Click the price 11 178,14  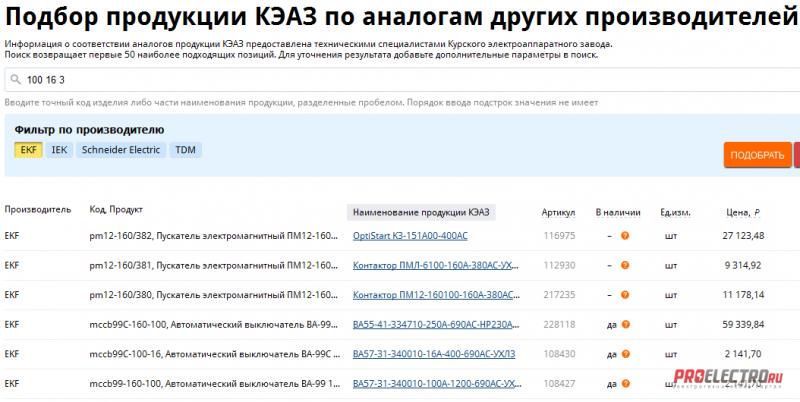[x=743, y=295]
